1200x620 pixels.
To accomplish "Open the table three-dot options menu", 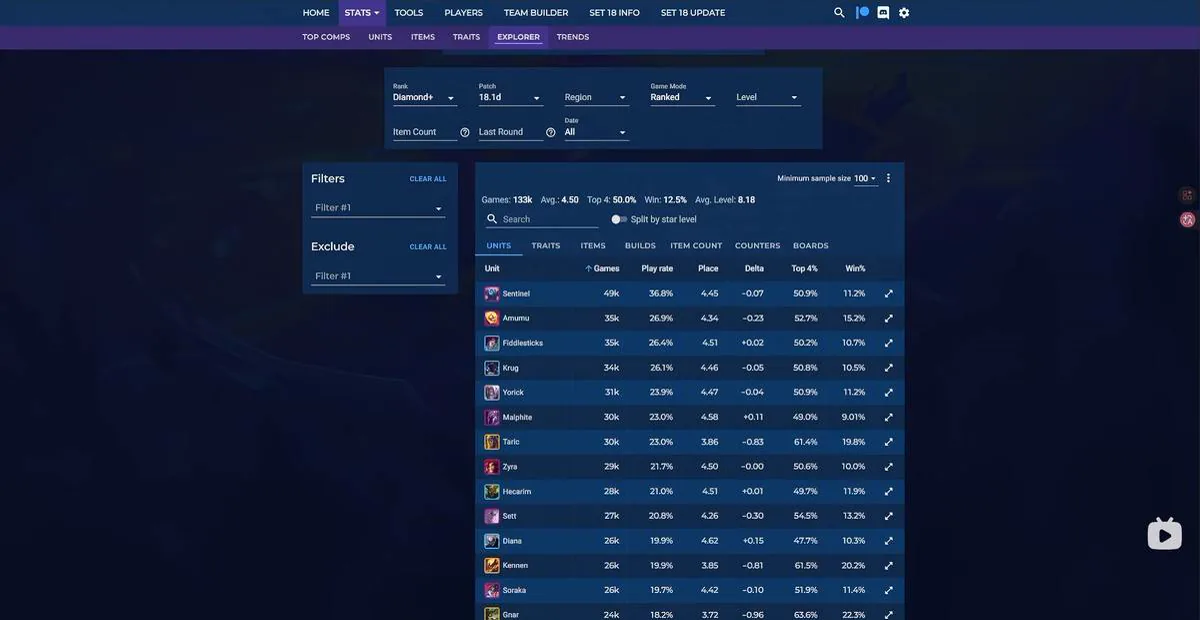I will (x=888, y=178).
